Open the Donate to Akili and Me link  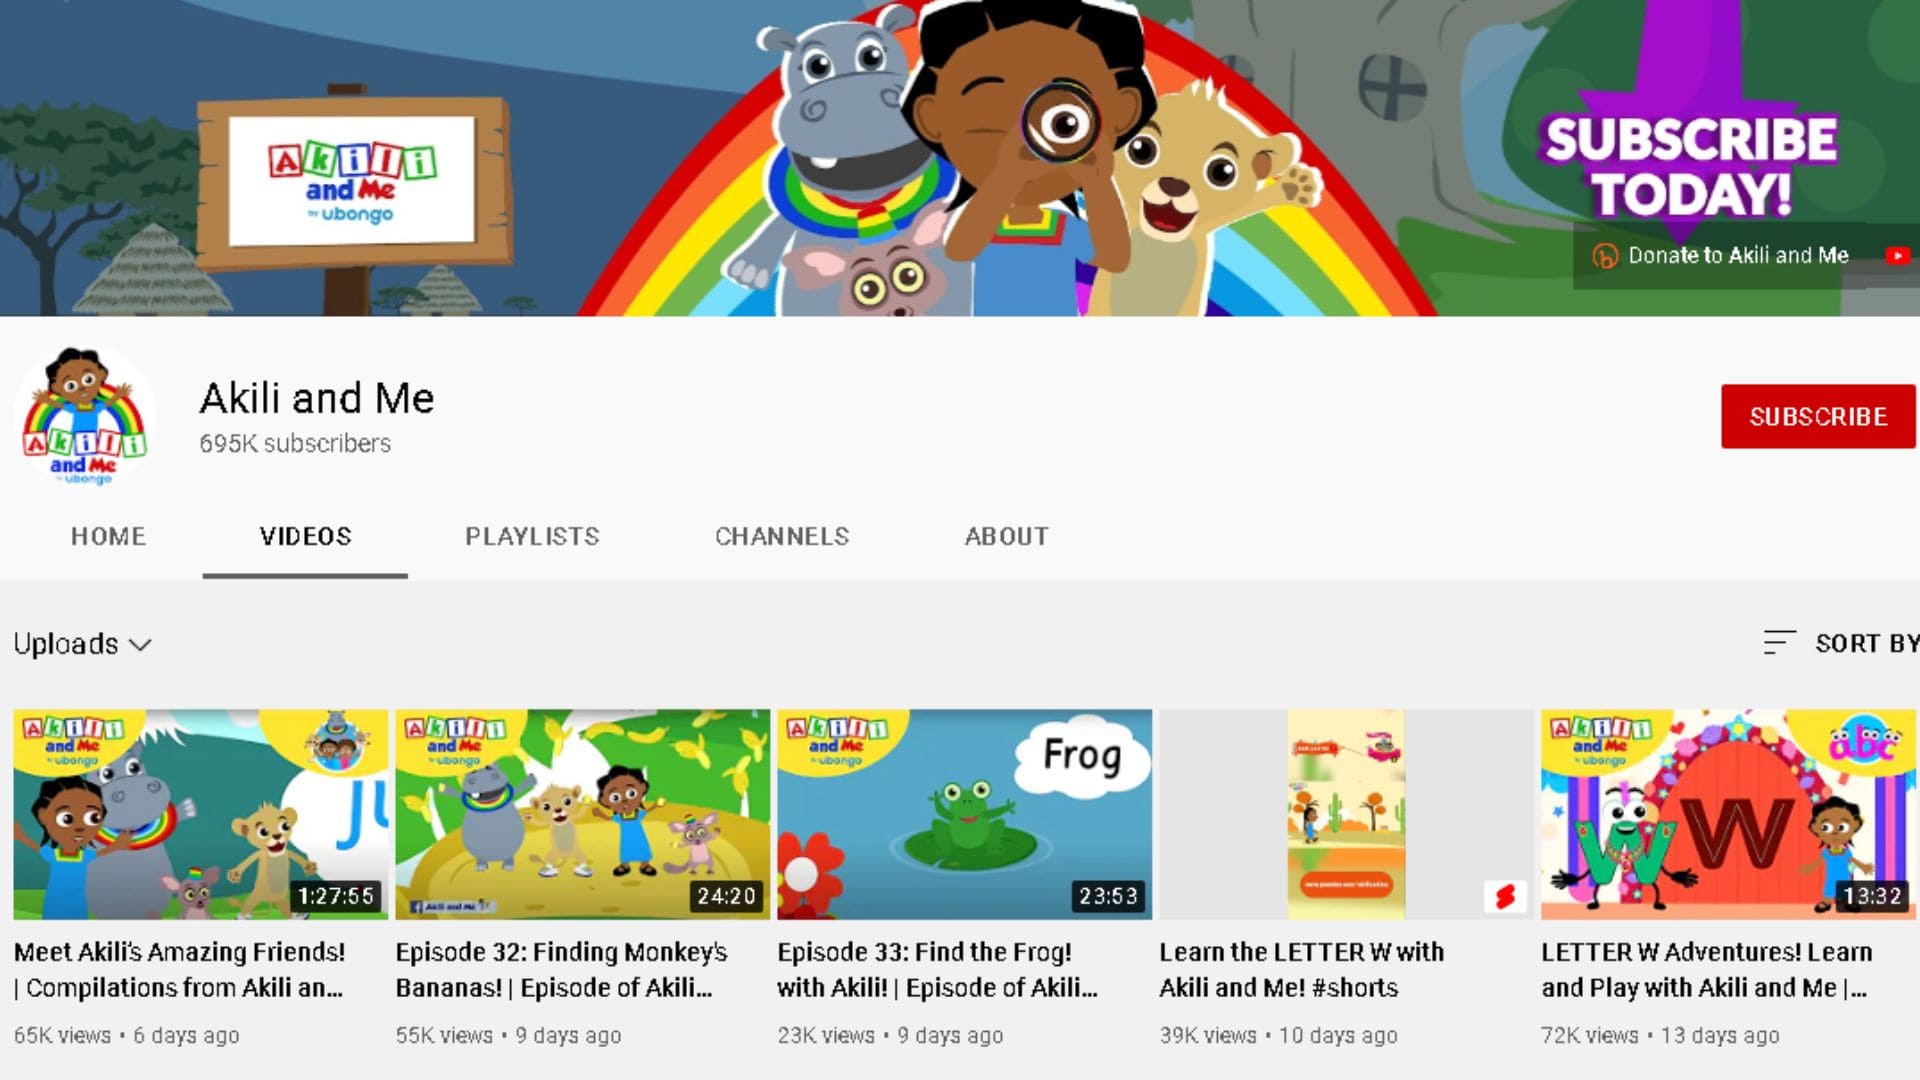click(1737, 256)
